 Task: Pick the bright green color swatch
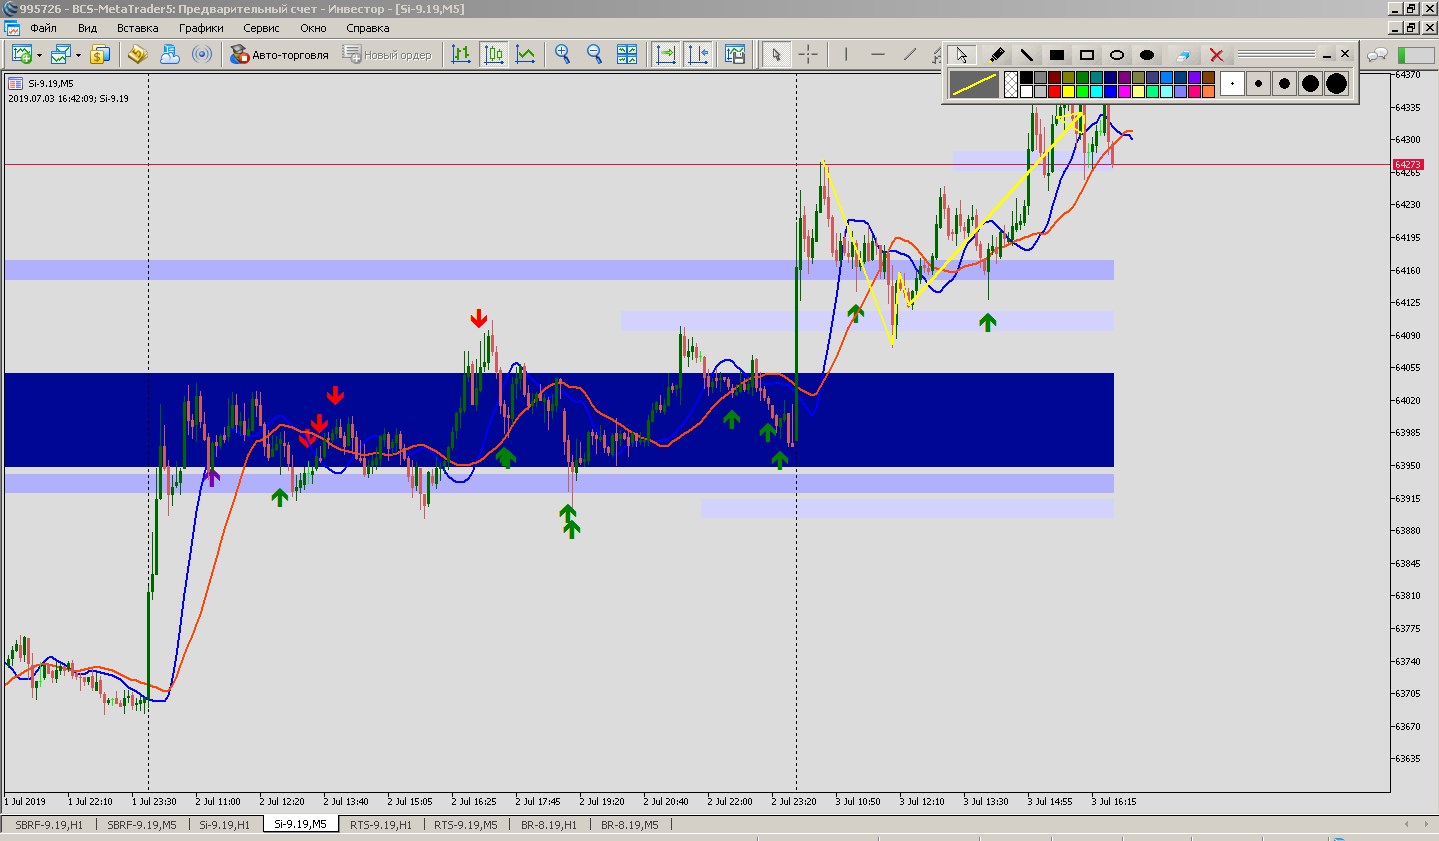pos(1082,92)
